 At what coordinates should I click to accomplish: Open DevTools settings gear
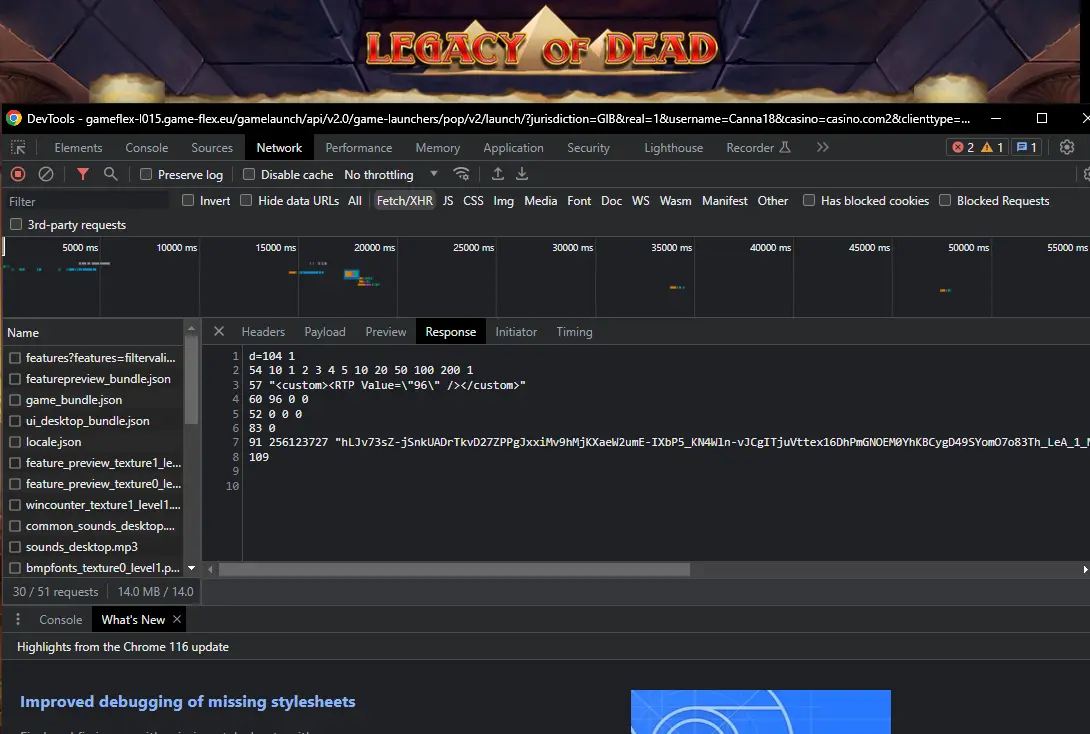point(1067,147)
